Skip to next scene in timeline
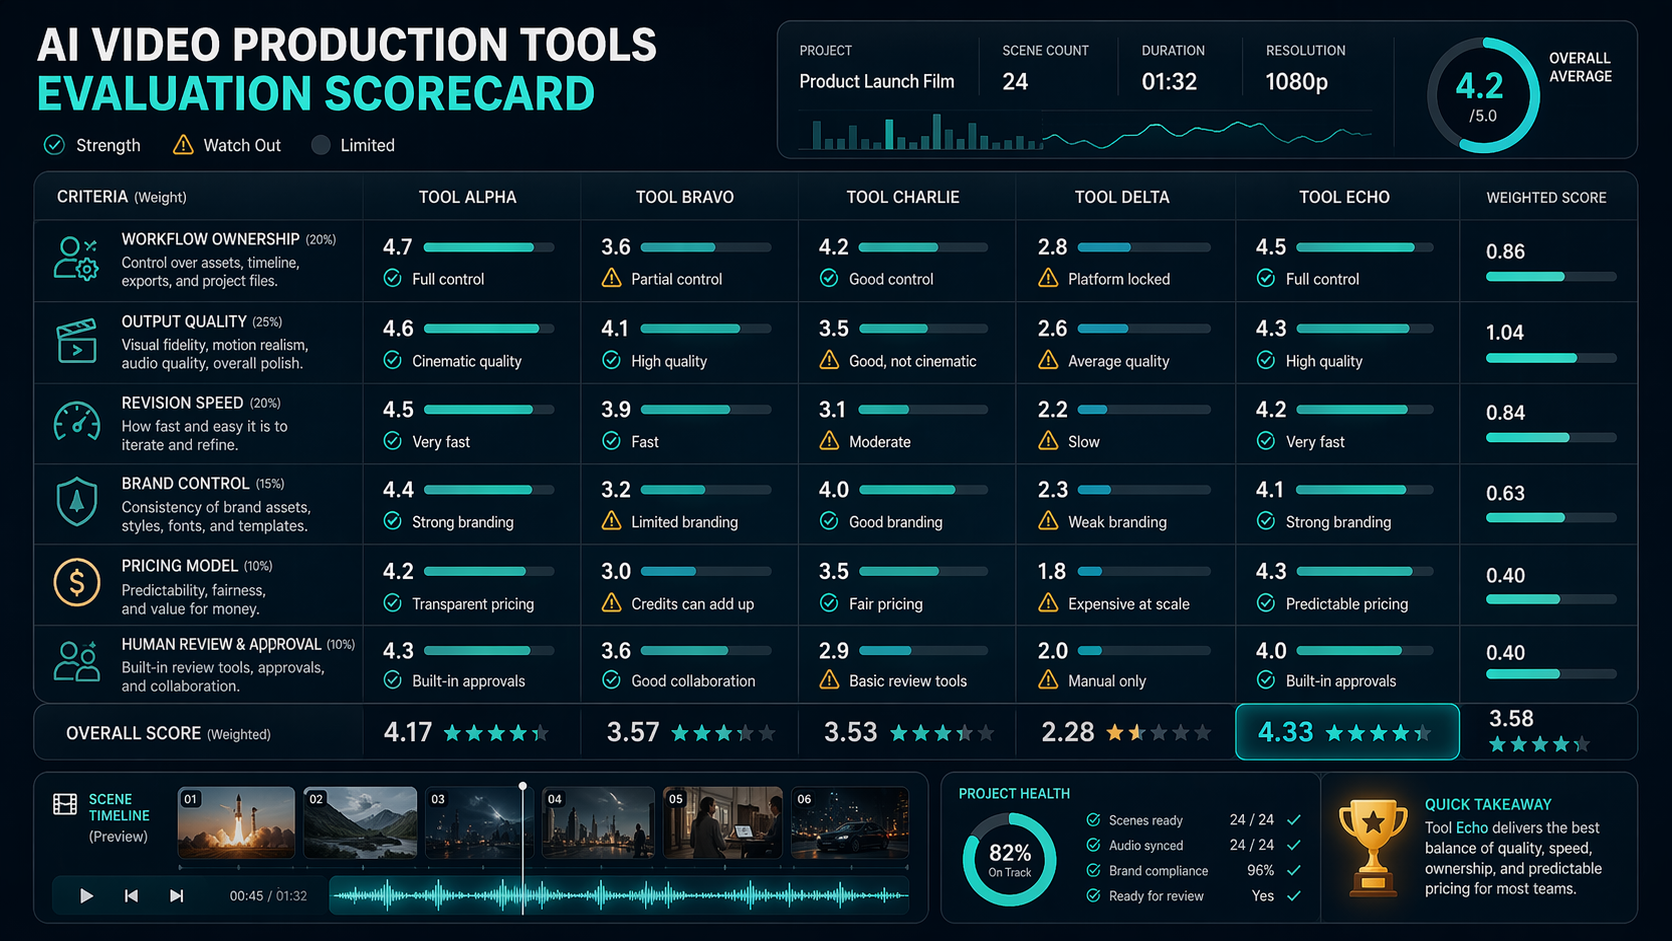The image size is (1672, 941). [x=176, y=896]
